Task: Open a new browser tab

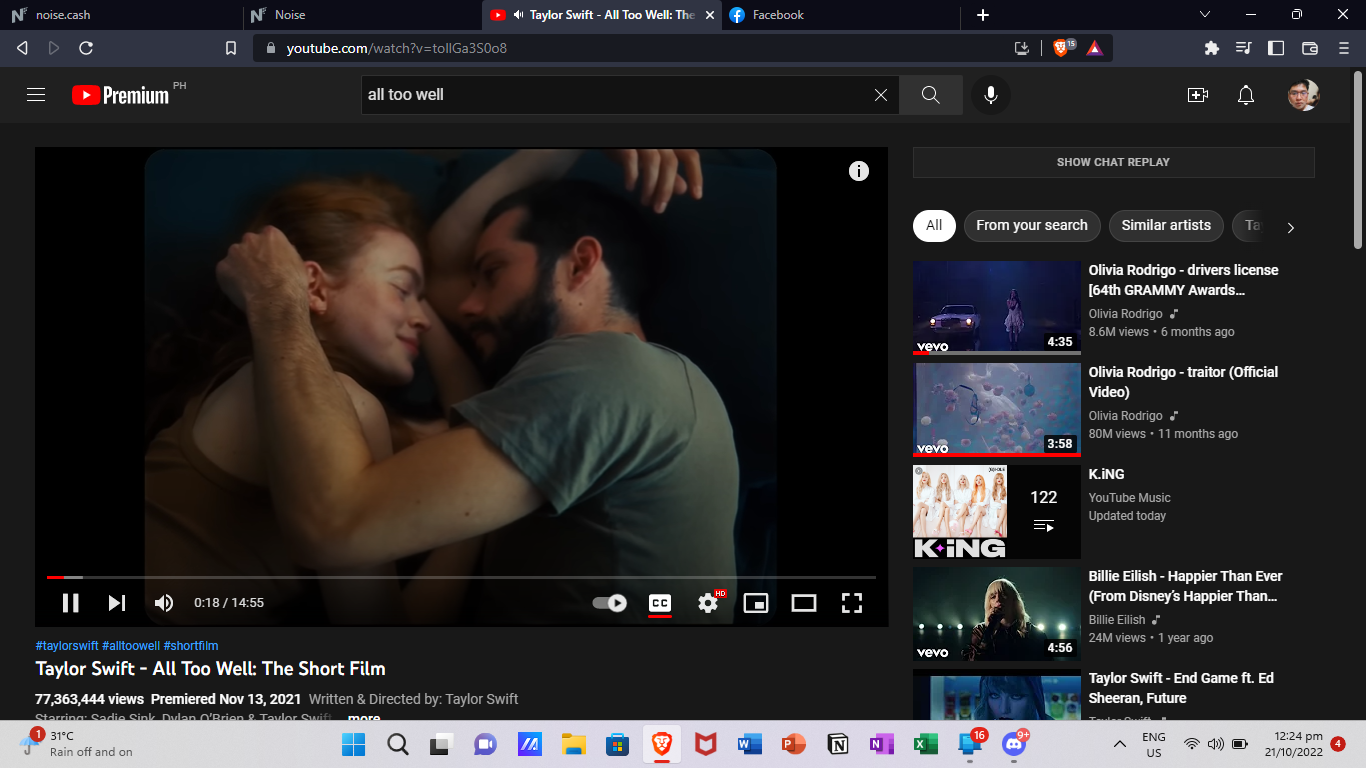Action: click(983, 15)
